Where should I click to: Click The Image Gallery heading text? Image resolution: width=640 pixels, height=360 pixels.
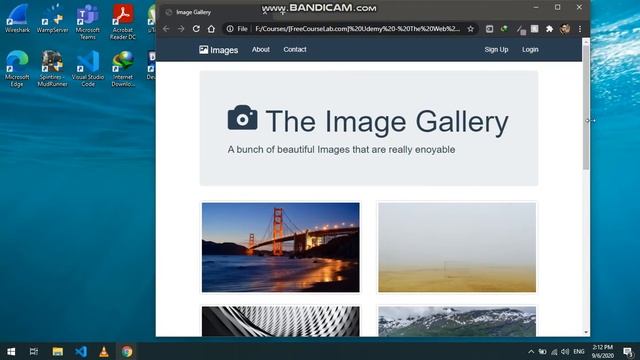click(x=387, y=122)
